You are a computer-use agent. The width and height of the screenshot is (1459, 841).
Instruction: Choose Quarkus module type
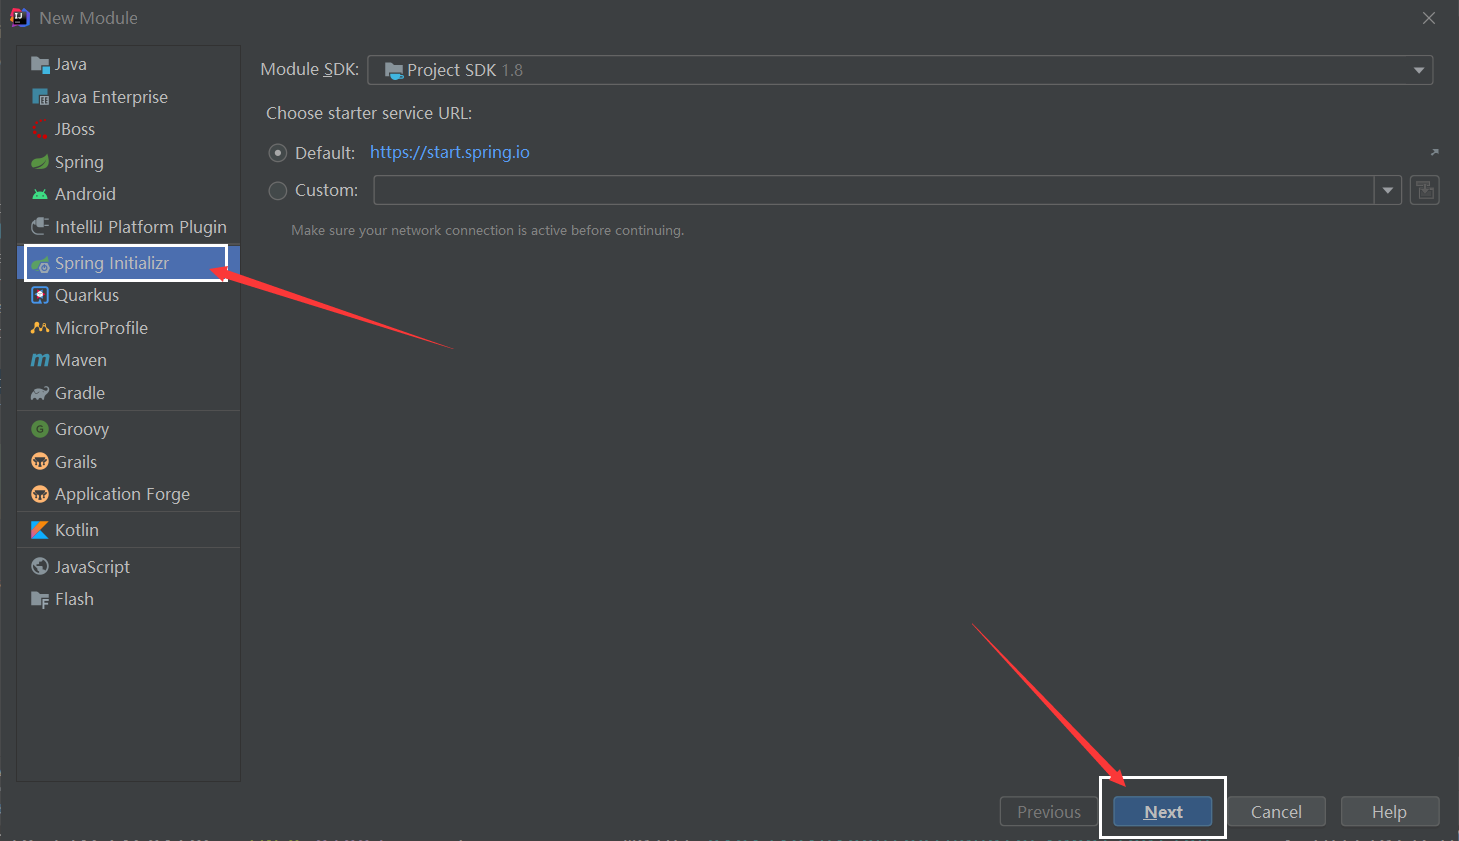click(129, 295)
